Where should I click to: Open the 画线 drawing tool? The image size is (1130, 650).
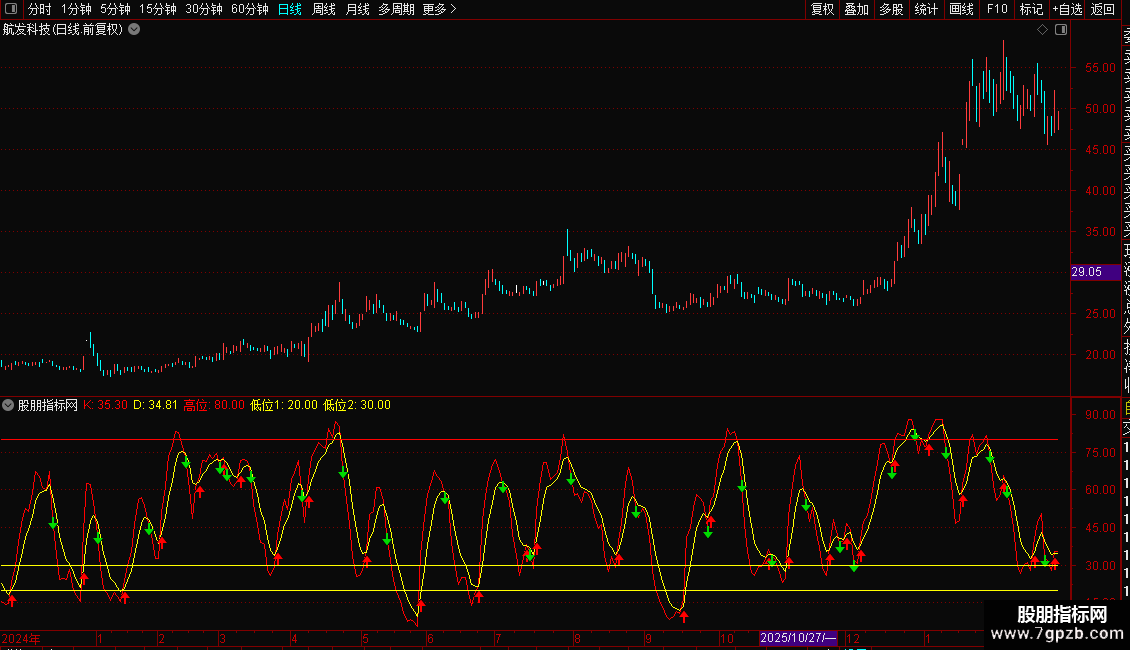point(961,10)
